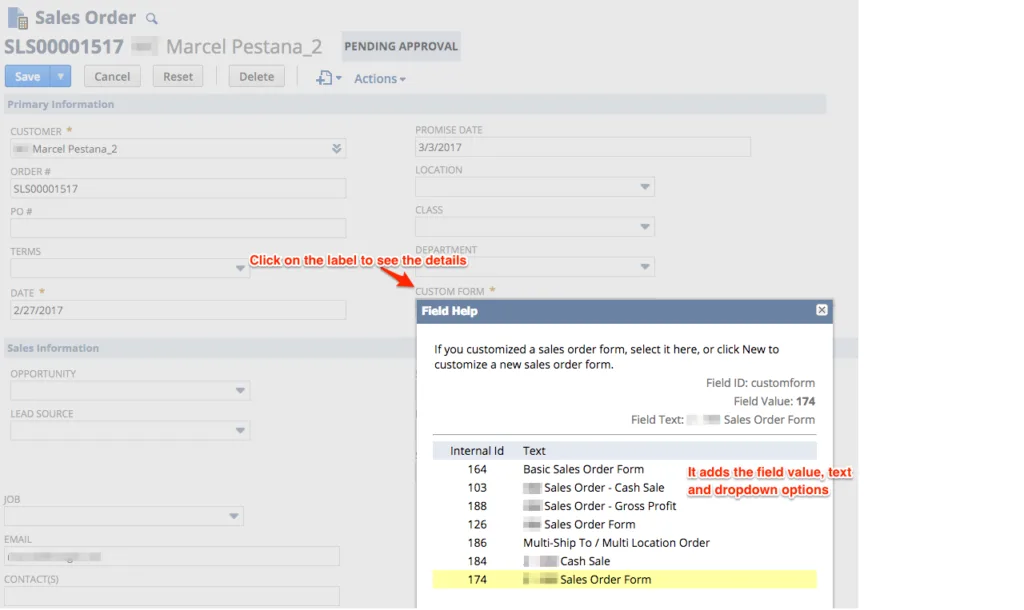Open the Lead Source dropdown

[130, 430]
